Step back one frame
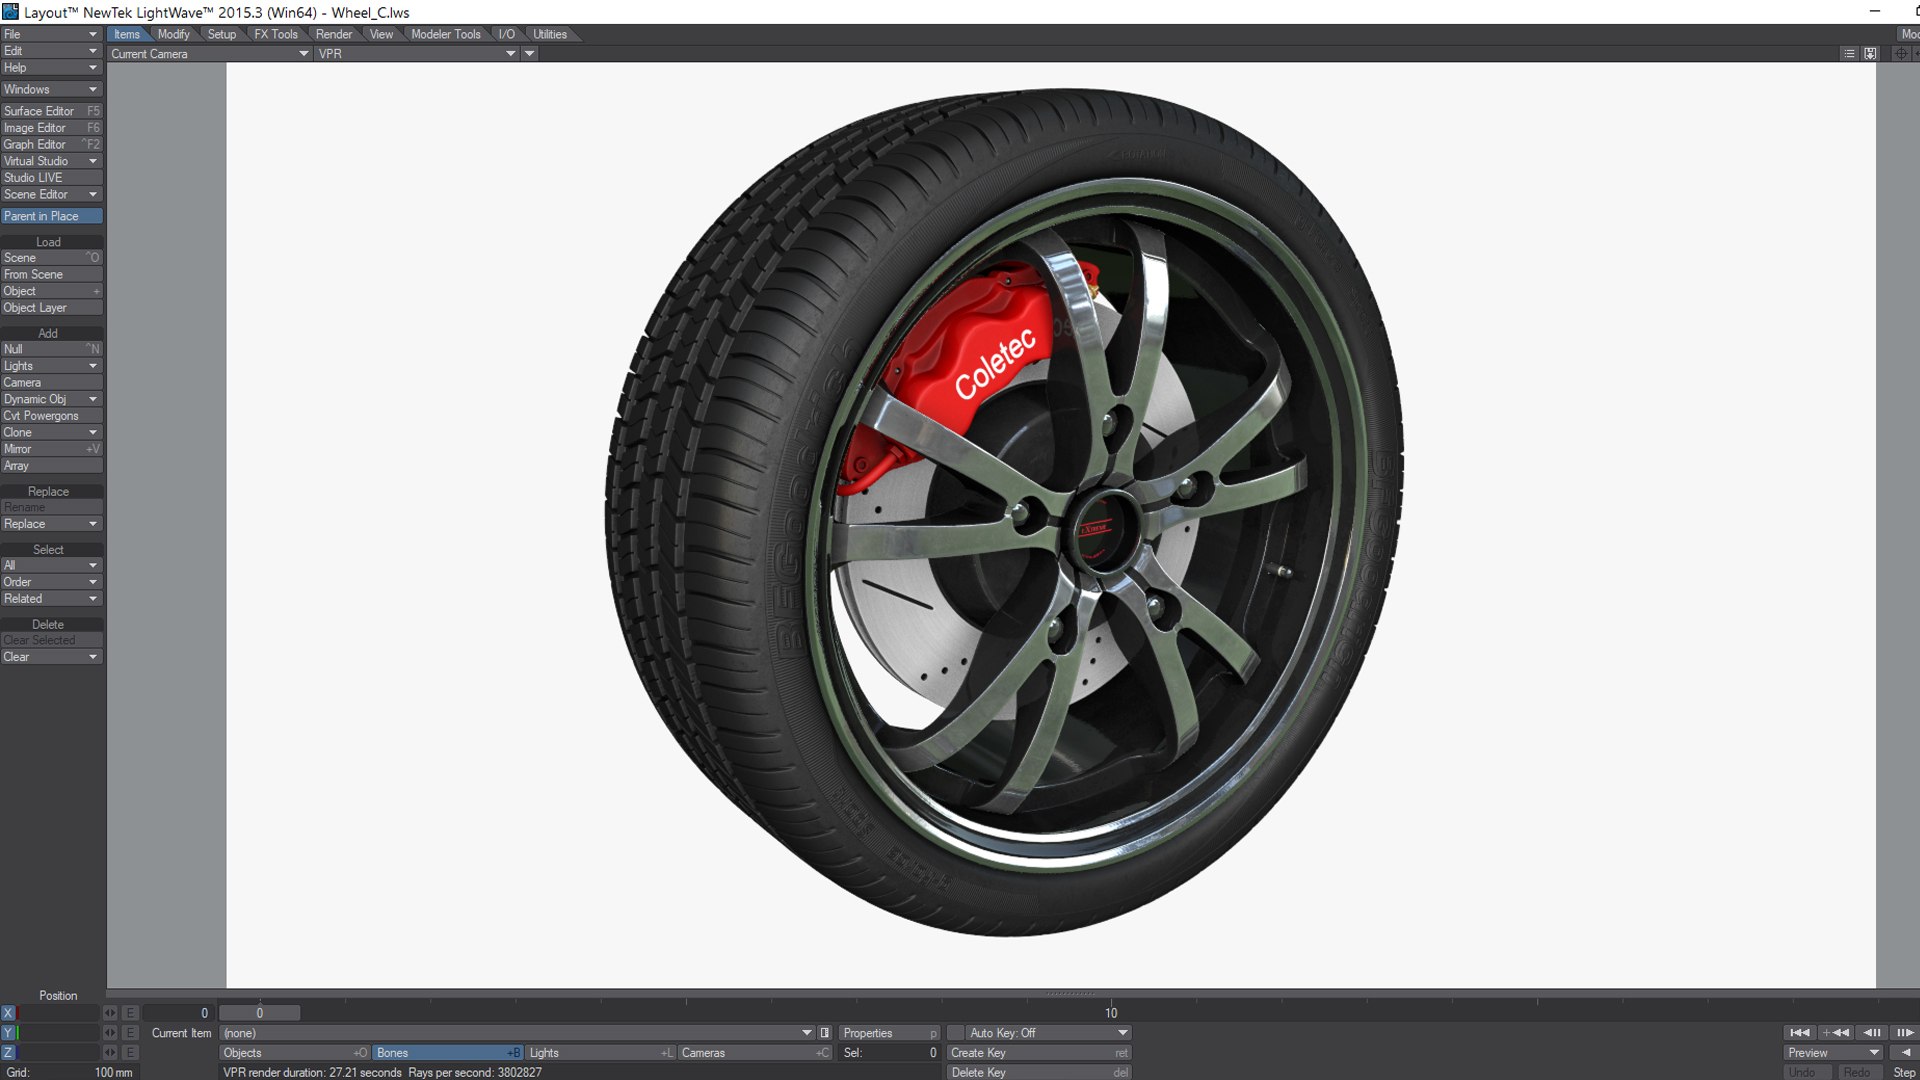 click(x=1872, y=1033)
